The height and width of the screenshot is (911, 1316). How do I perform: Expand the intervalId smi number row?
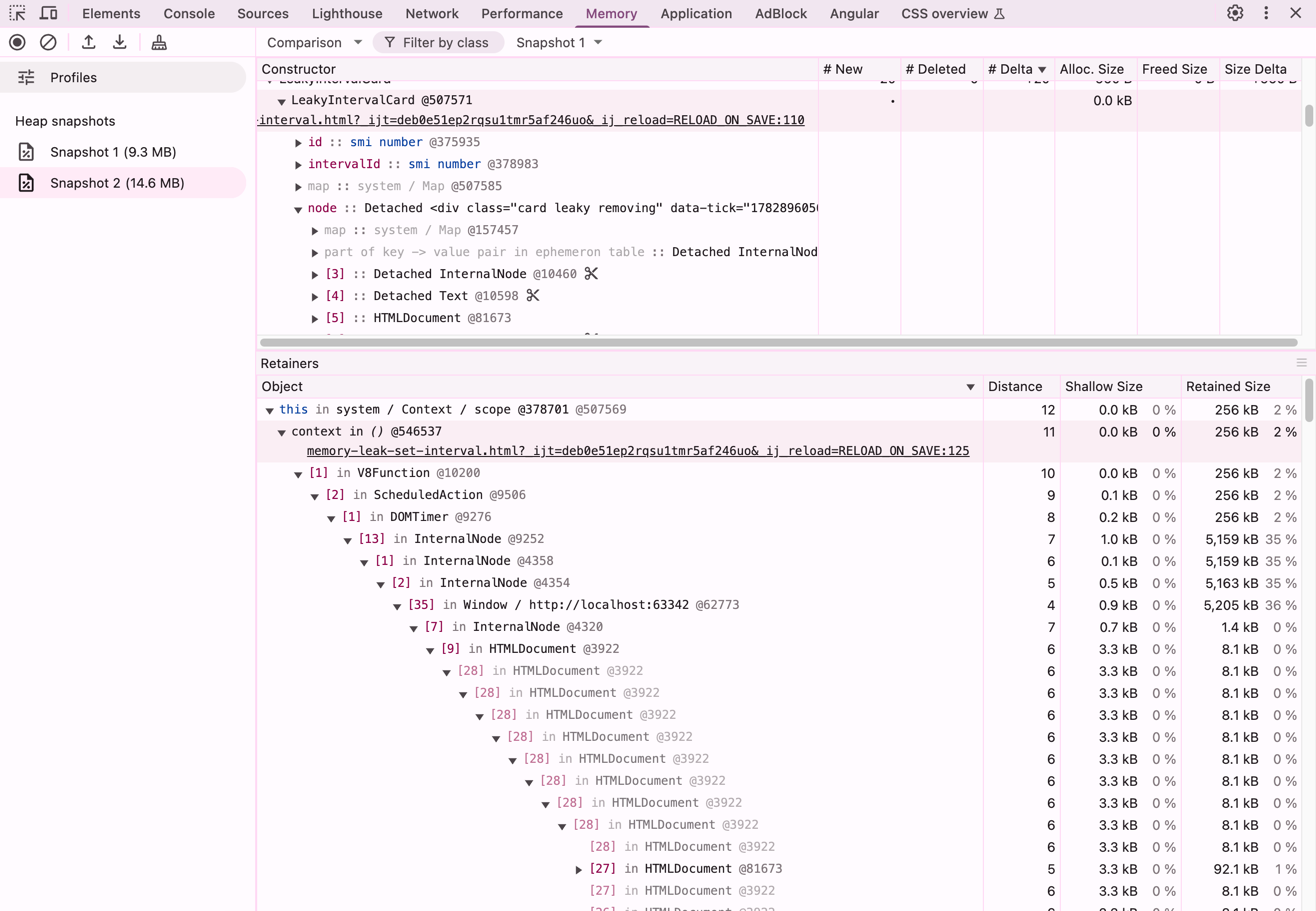298,164
